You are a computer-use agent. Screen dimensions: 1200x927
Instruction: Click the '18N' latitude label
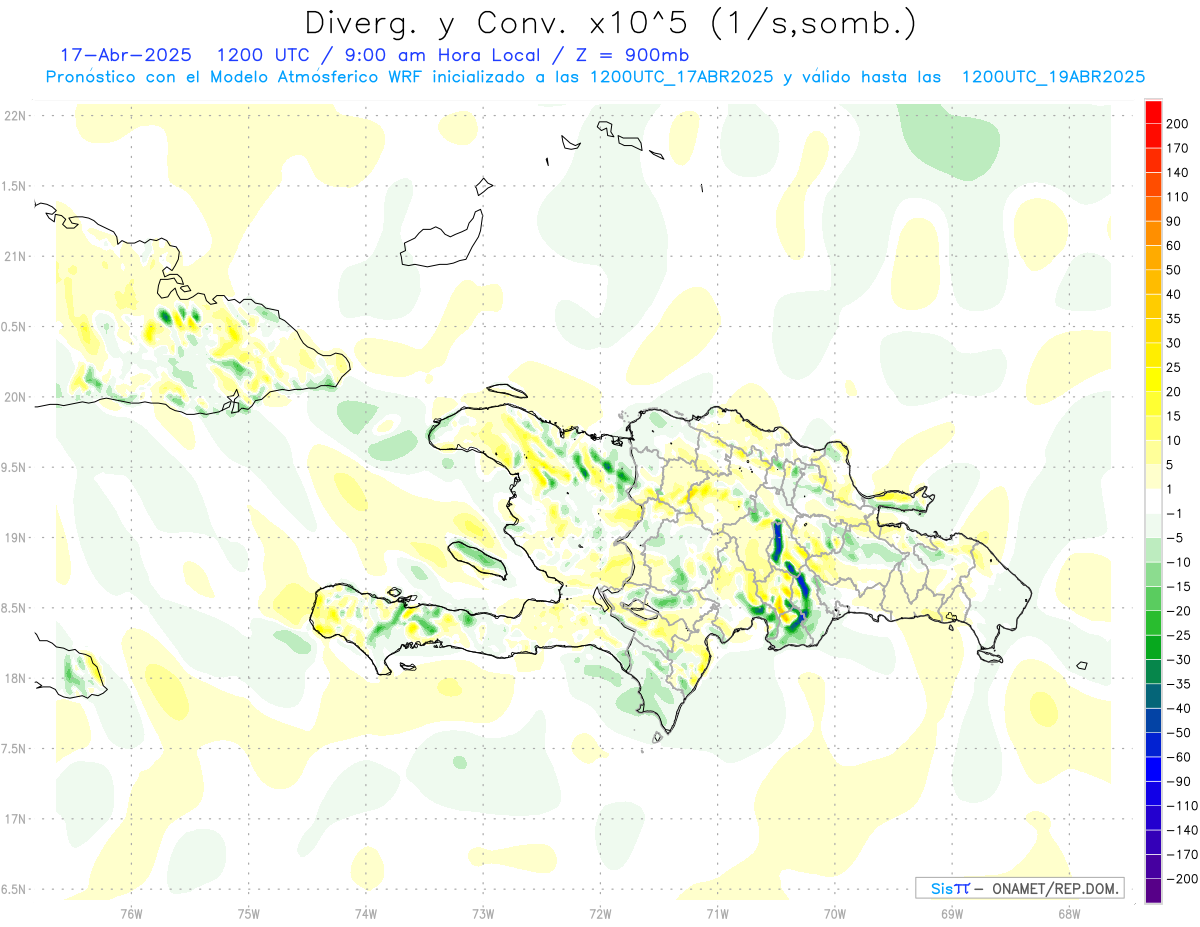click(x=14, y=678)
